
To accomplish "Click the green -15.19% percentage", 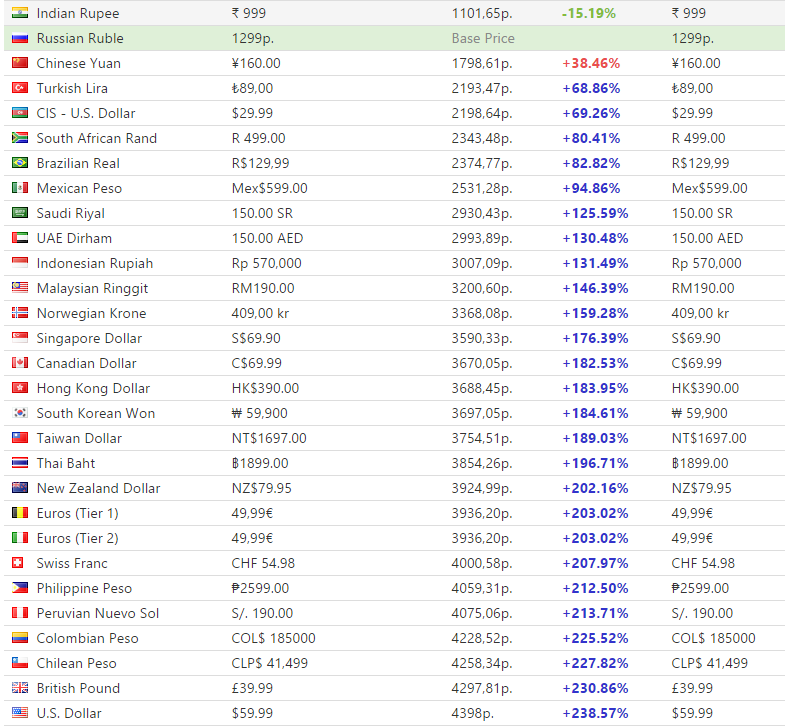I will click(588, 13).
